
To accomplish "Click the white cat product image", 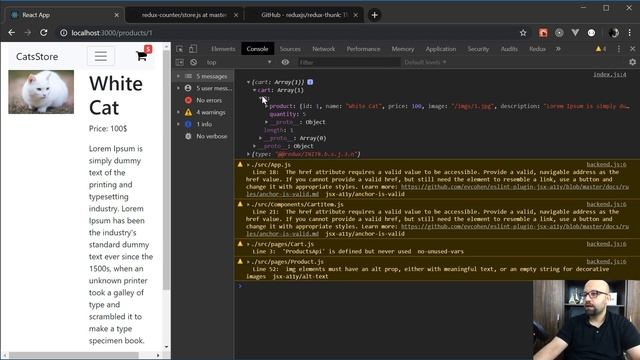I will 41,92.
